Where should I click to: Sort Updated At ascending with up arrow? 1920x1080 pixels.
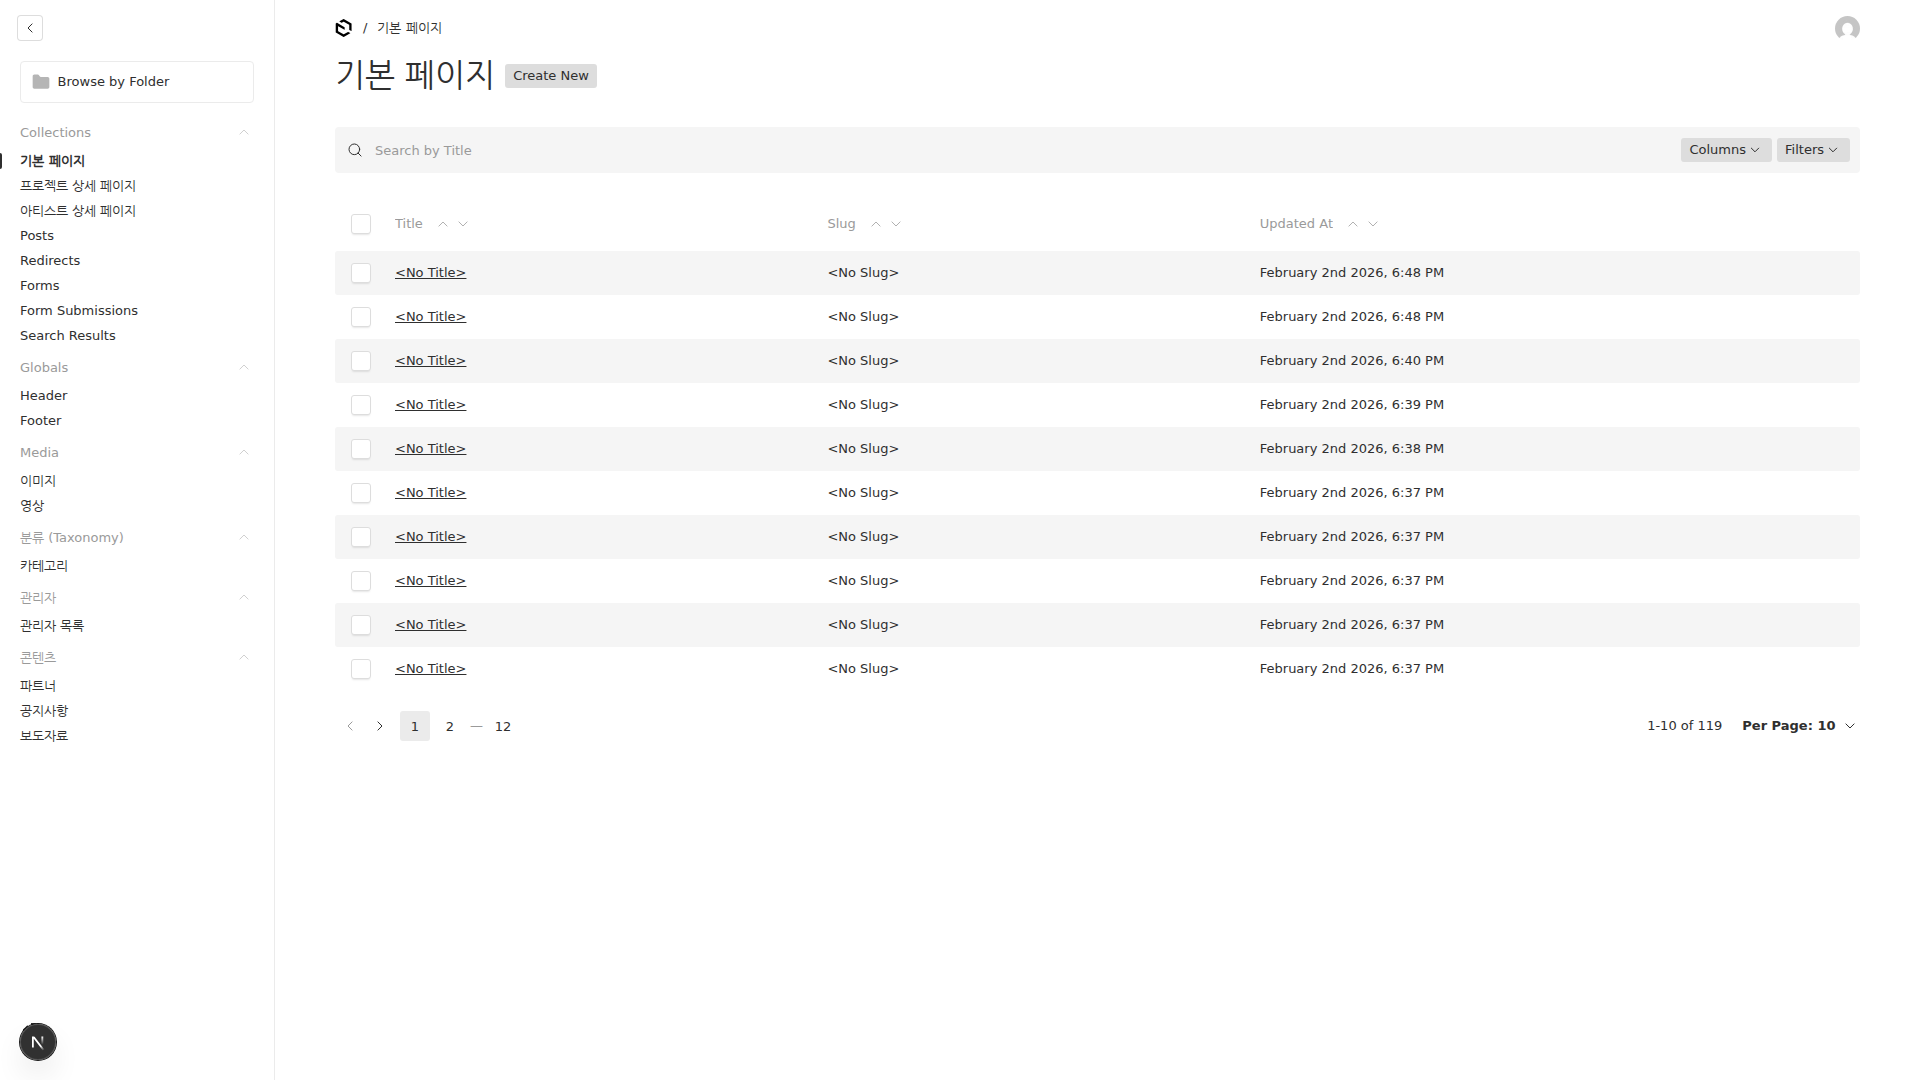pos(1353,224)
